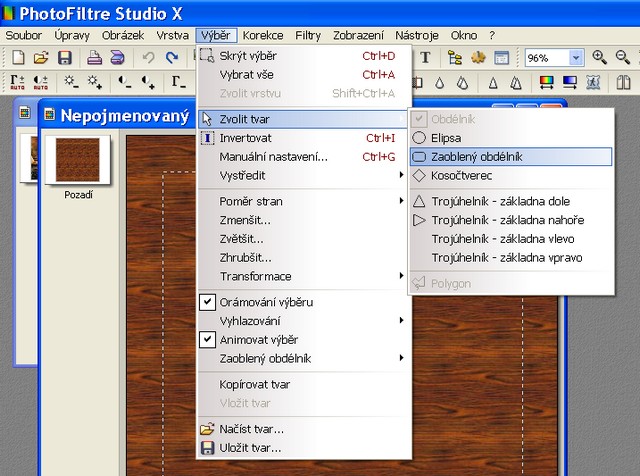The height and width of the screenshot is (476, 640).
Task: Open the Nástroje menu
Action: (417, 36)
